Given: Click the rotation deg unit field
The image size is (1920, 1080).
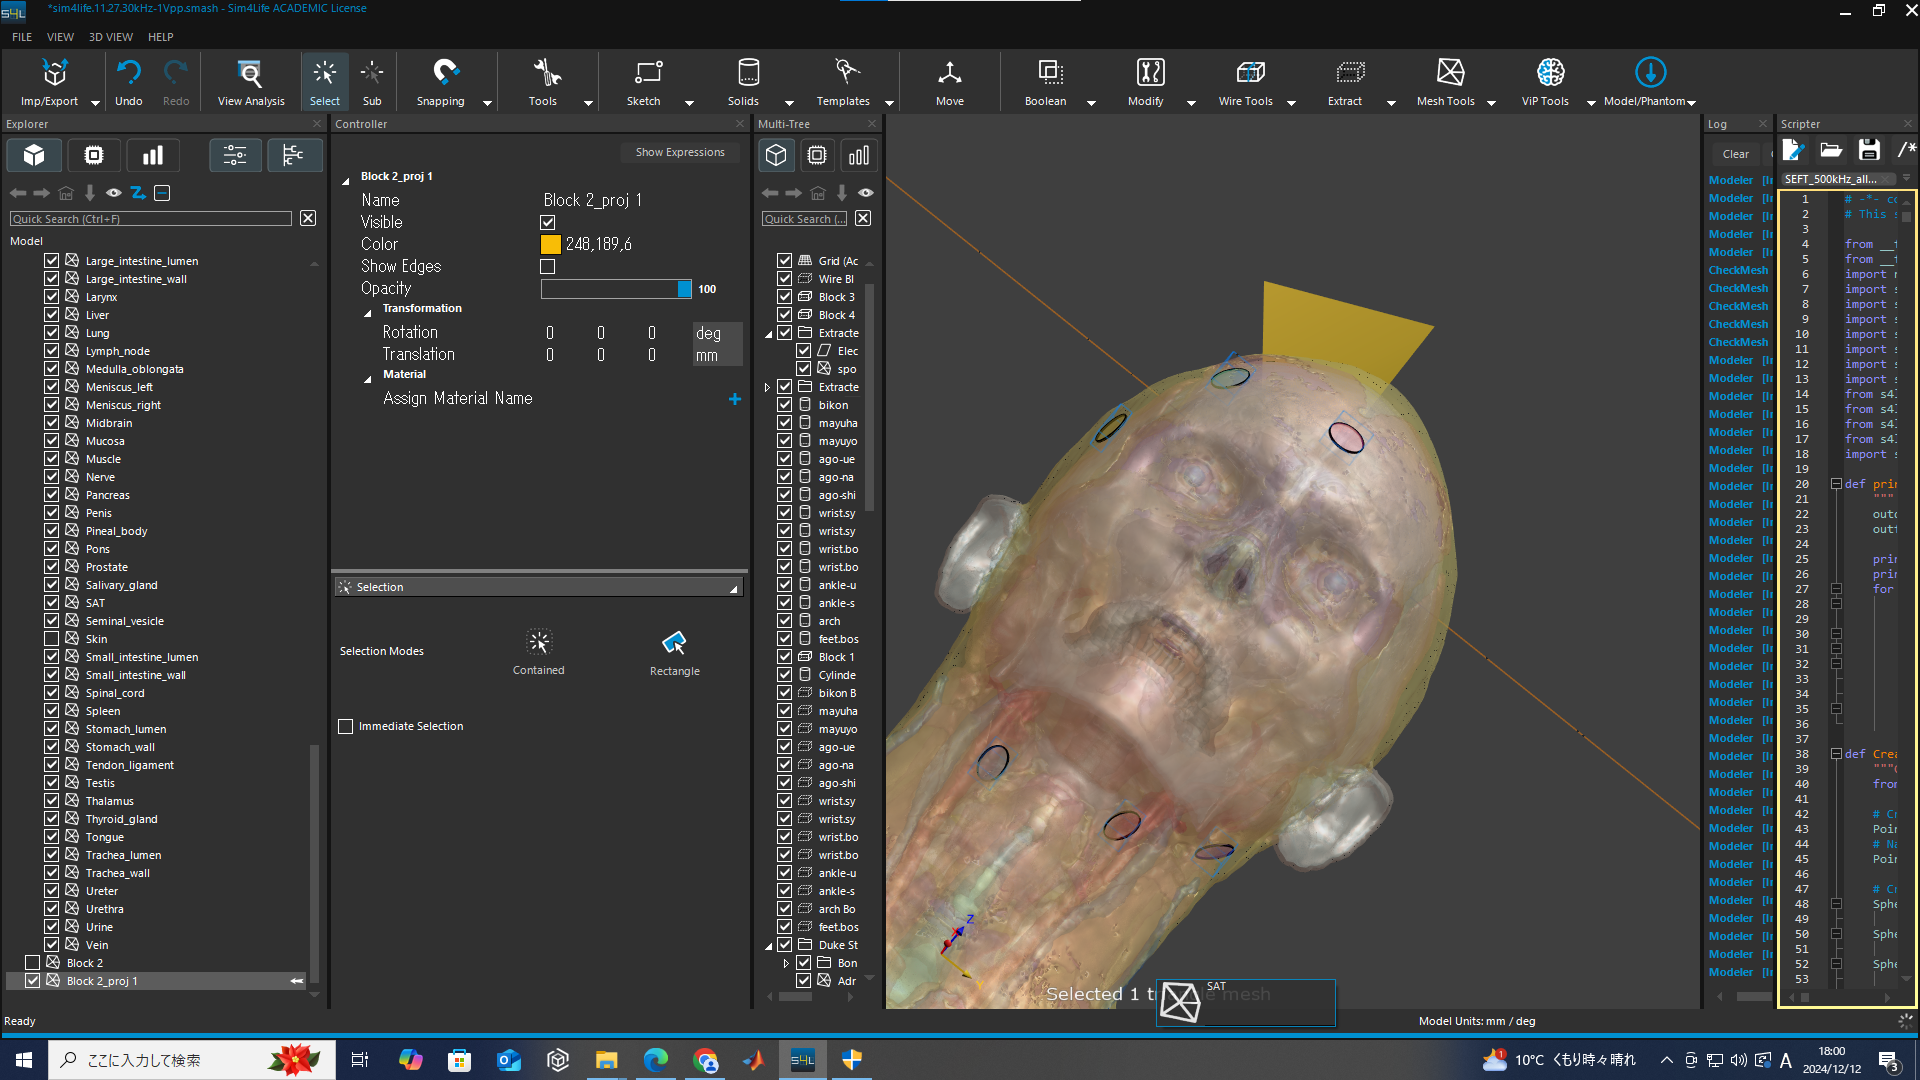Looking at the screenshot, I should click(x=717, y=333).
